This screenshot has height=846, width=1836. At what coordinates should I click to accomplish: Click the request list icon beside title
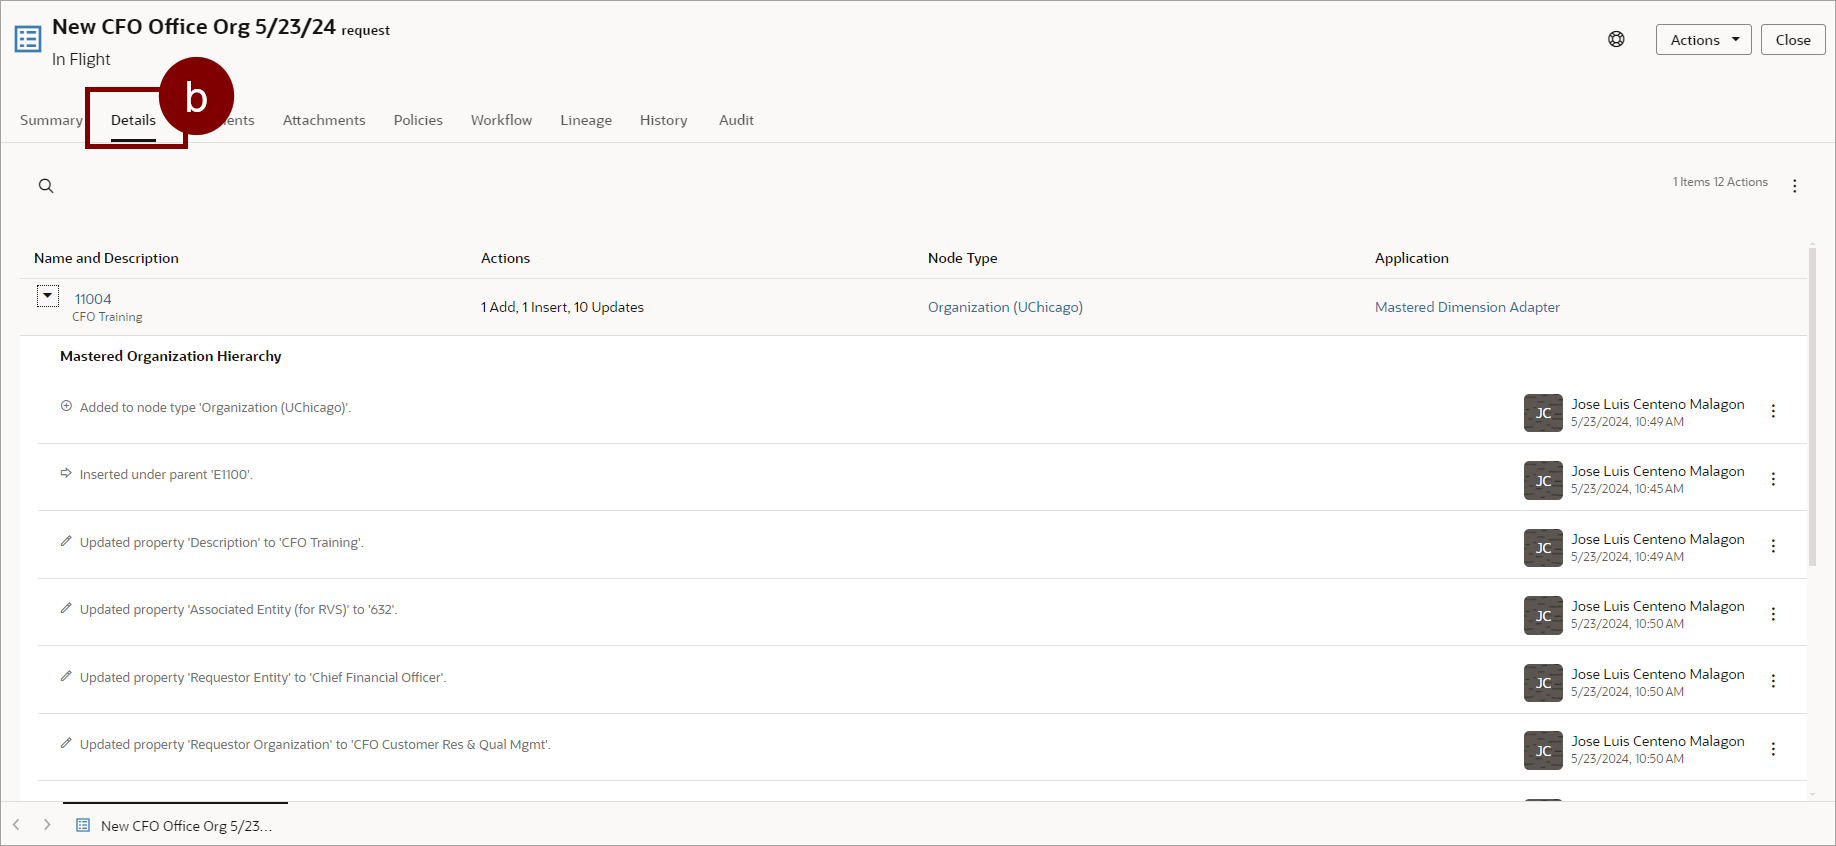(x=28, y=39)
